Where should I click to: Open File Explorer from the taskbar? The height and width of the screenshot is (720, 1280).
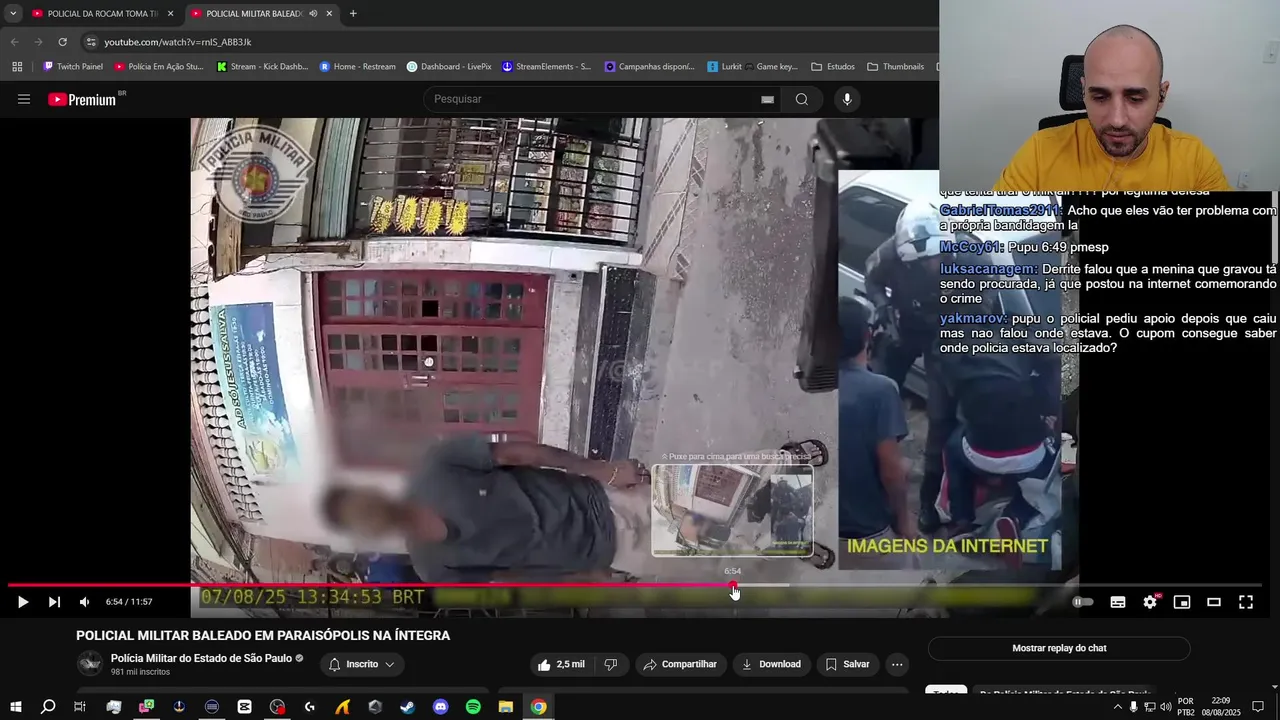(x=506, y=707)
